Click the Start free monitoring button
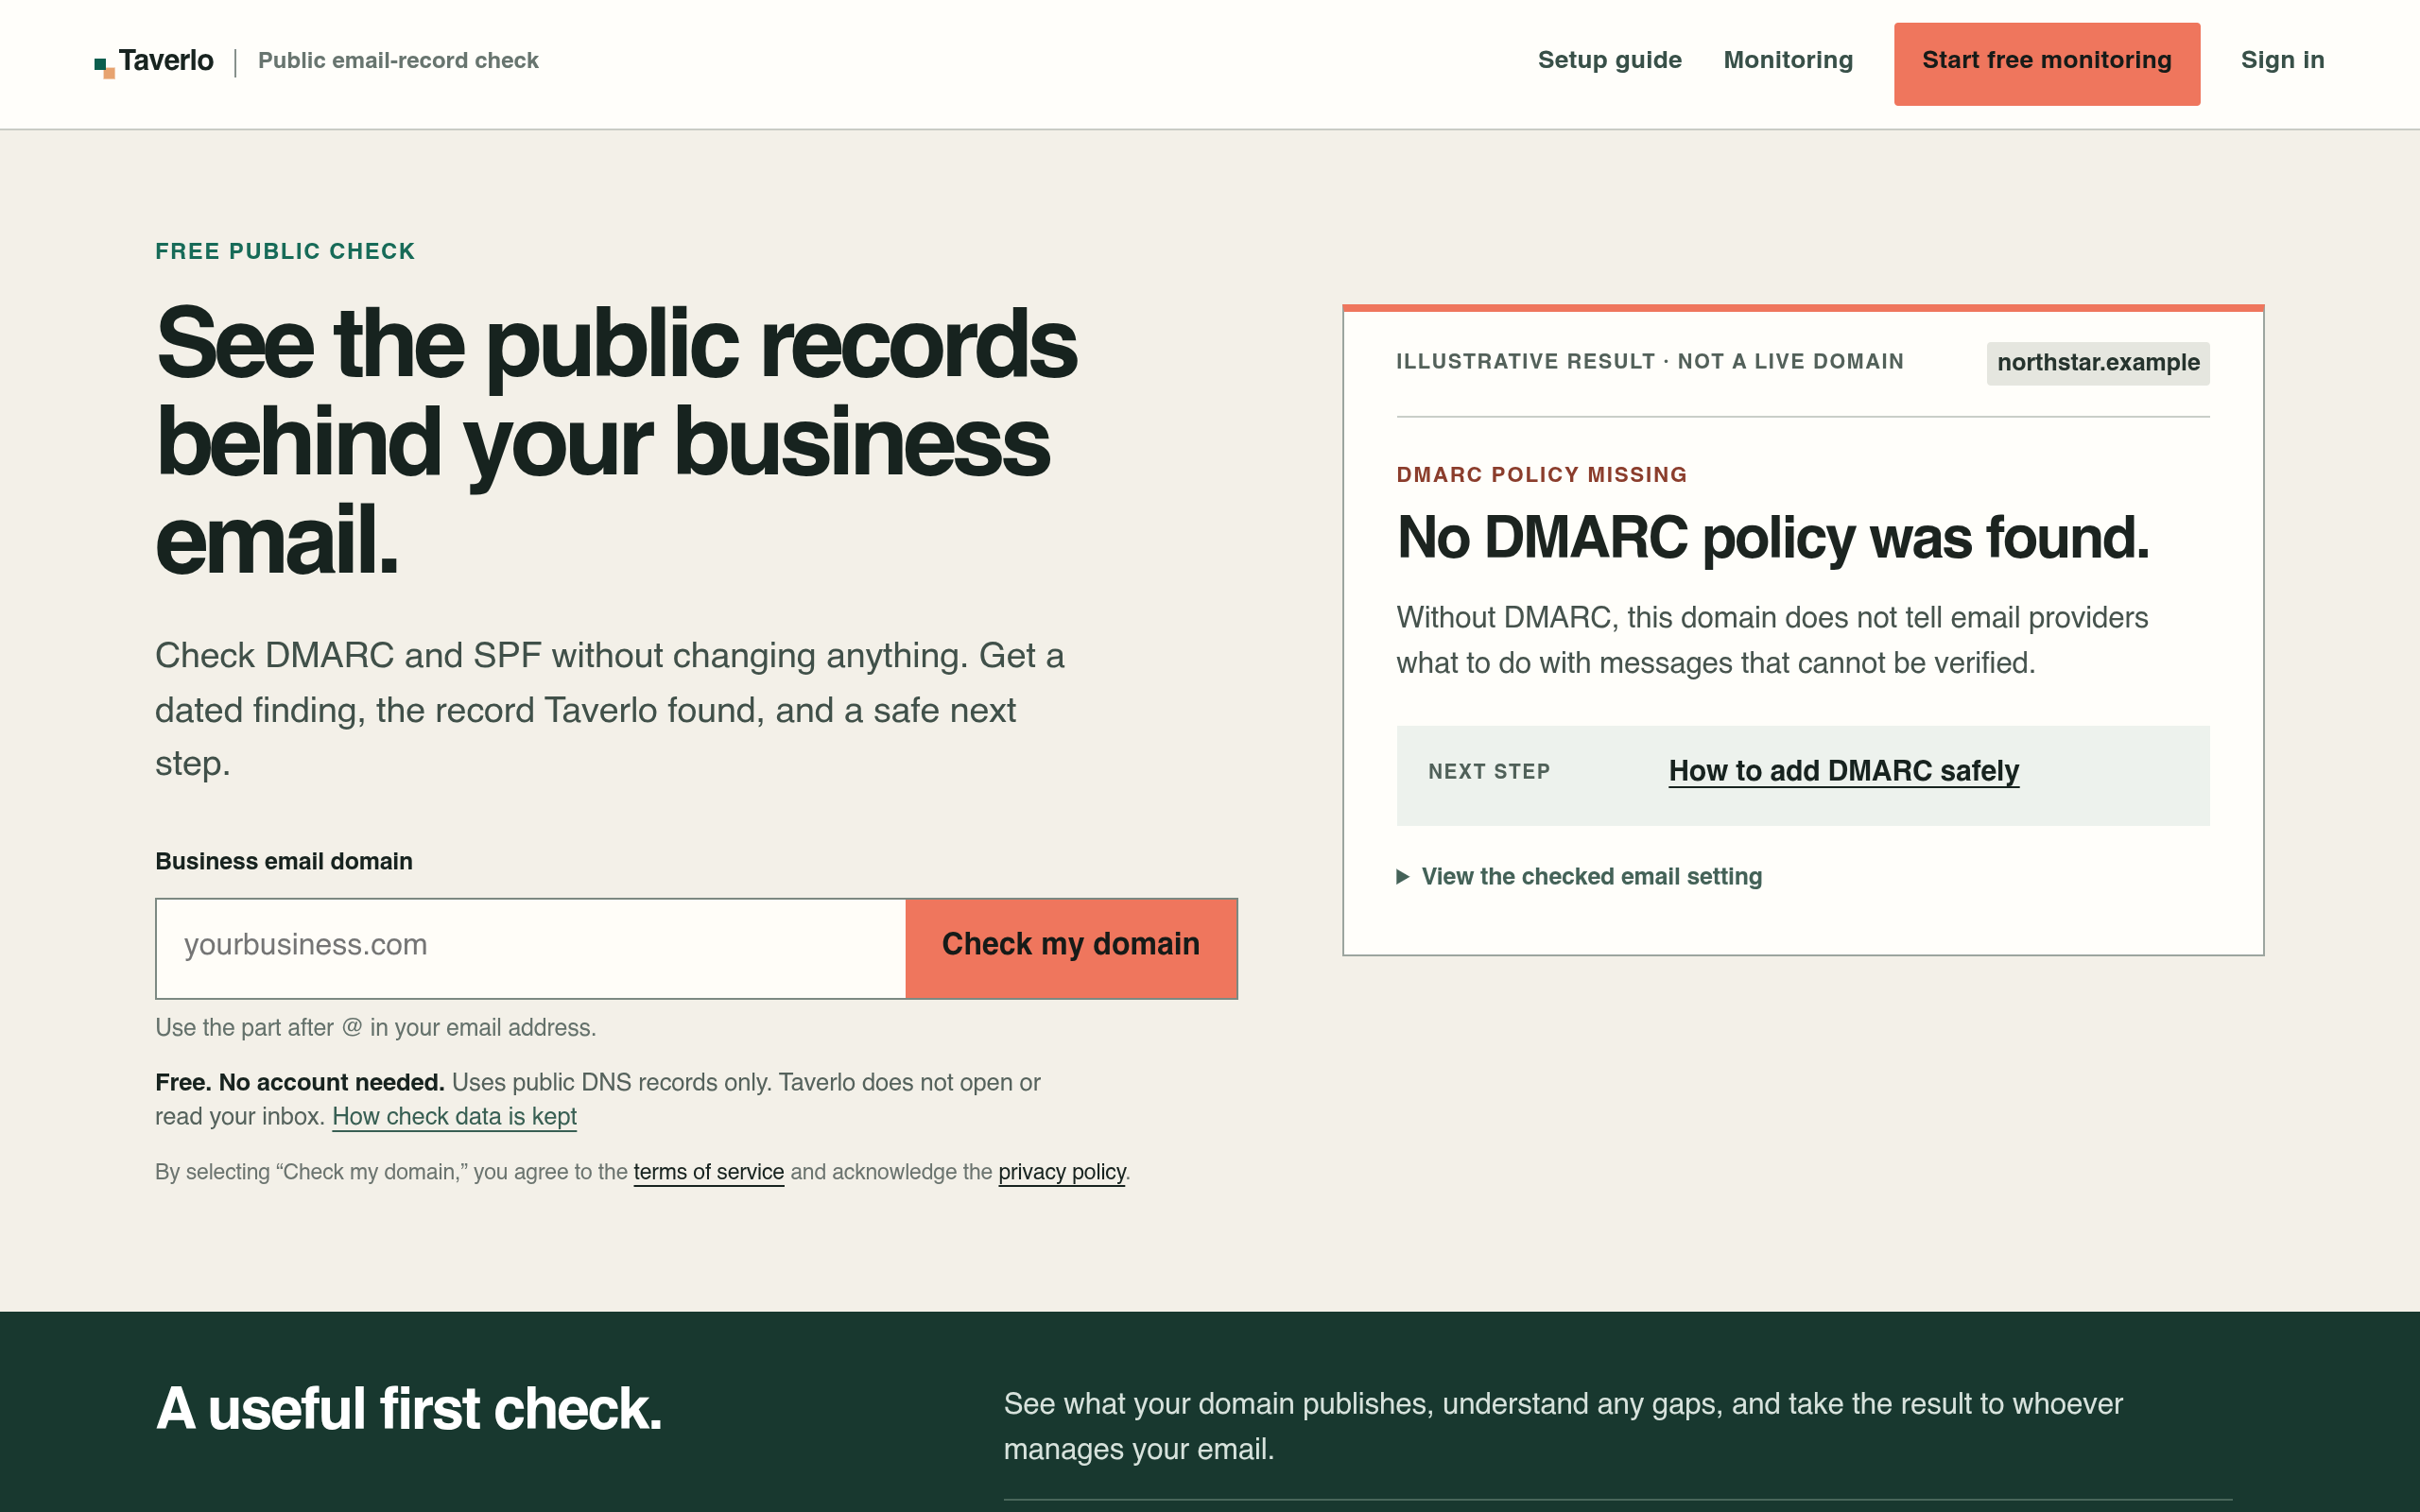 coord(2046,64)
